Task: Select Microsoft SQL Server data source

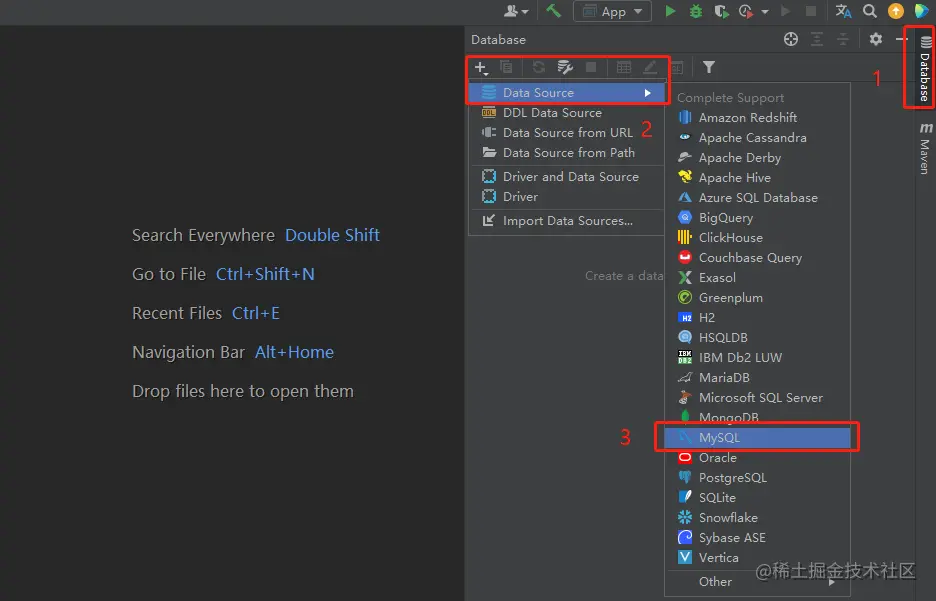Action: tap(757, 397)
